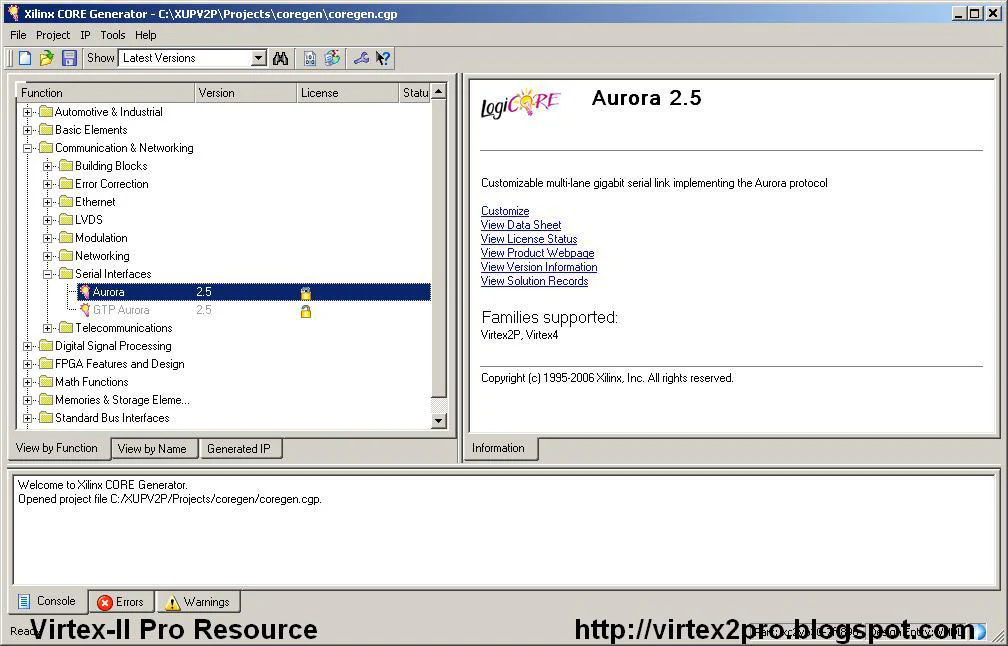This screenshot has width=1008, height=646.
Task: Click the Customize link
Action: coord(505,211)
